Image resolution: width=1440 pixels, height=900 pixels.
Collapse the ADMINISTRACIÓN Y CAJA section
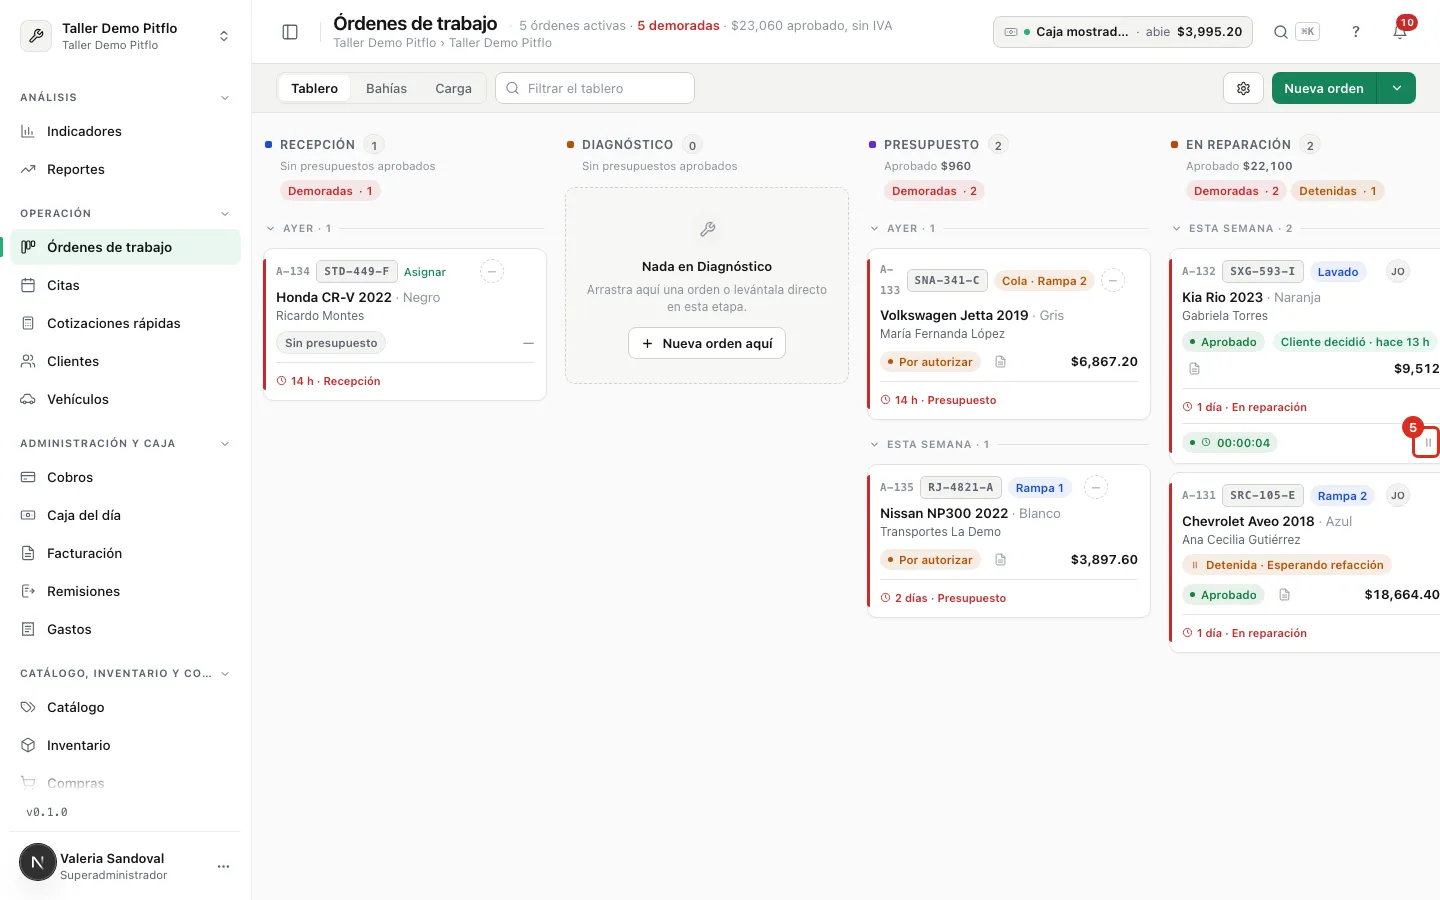225,444
